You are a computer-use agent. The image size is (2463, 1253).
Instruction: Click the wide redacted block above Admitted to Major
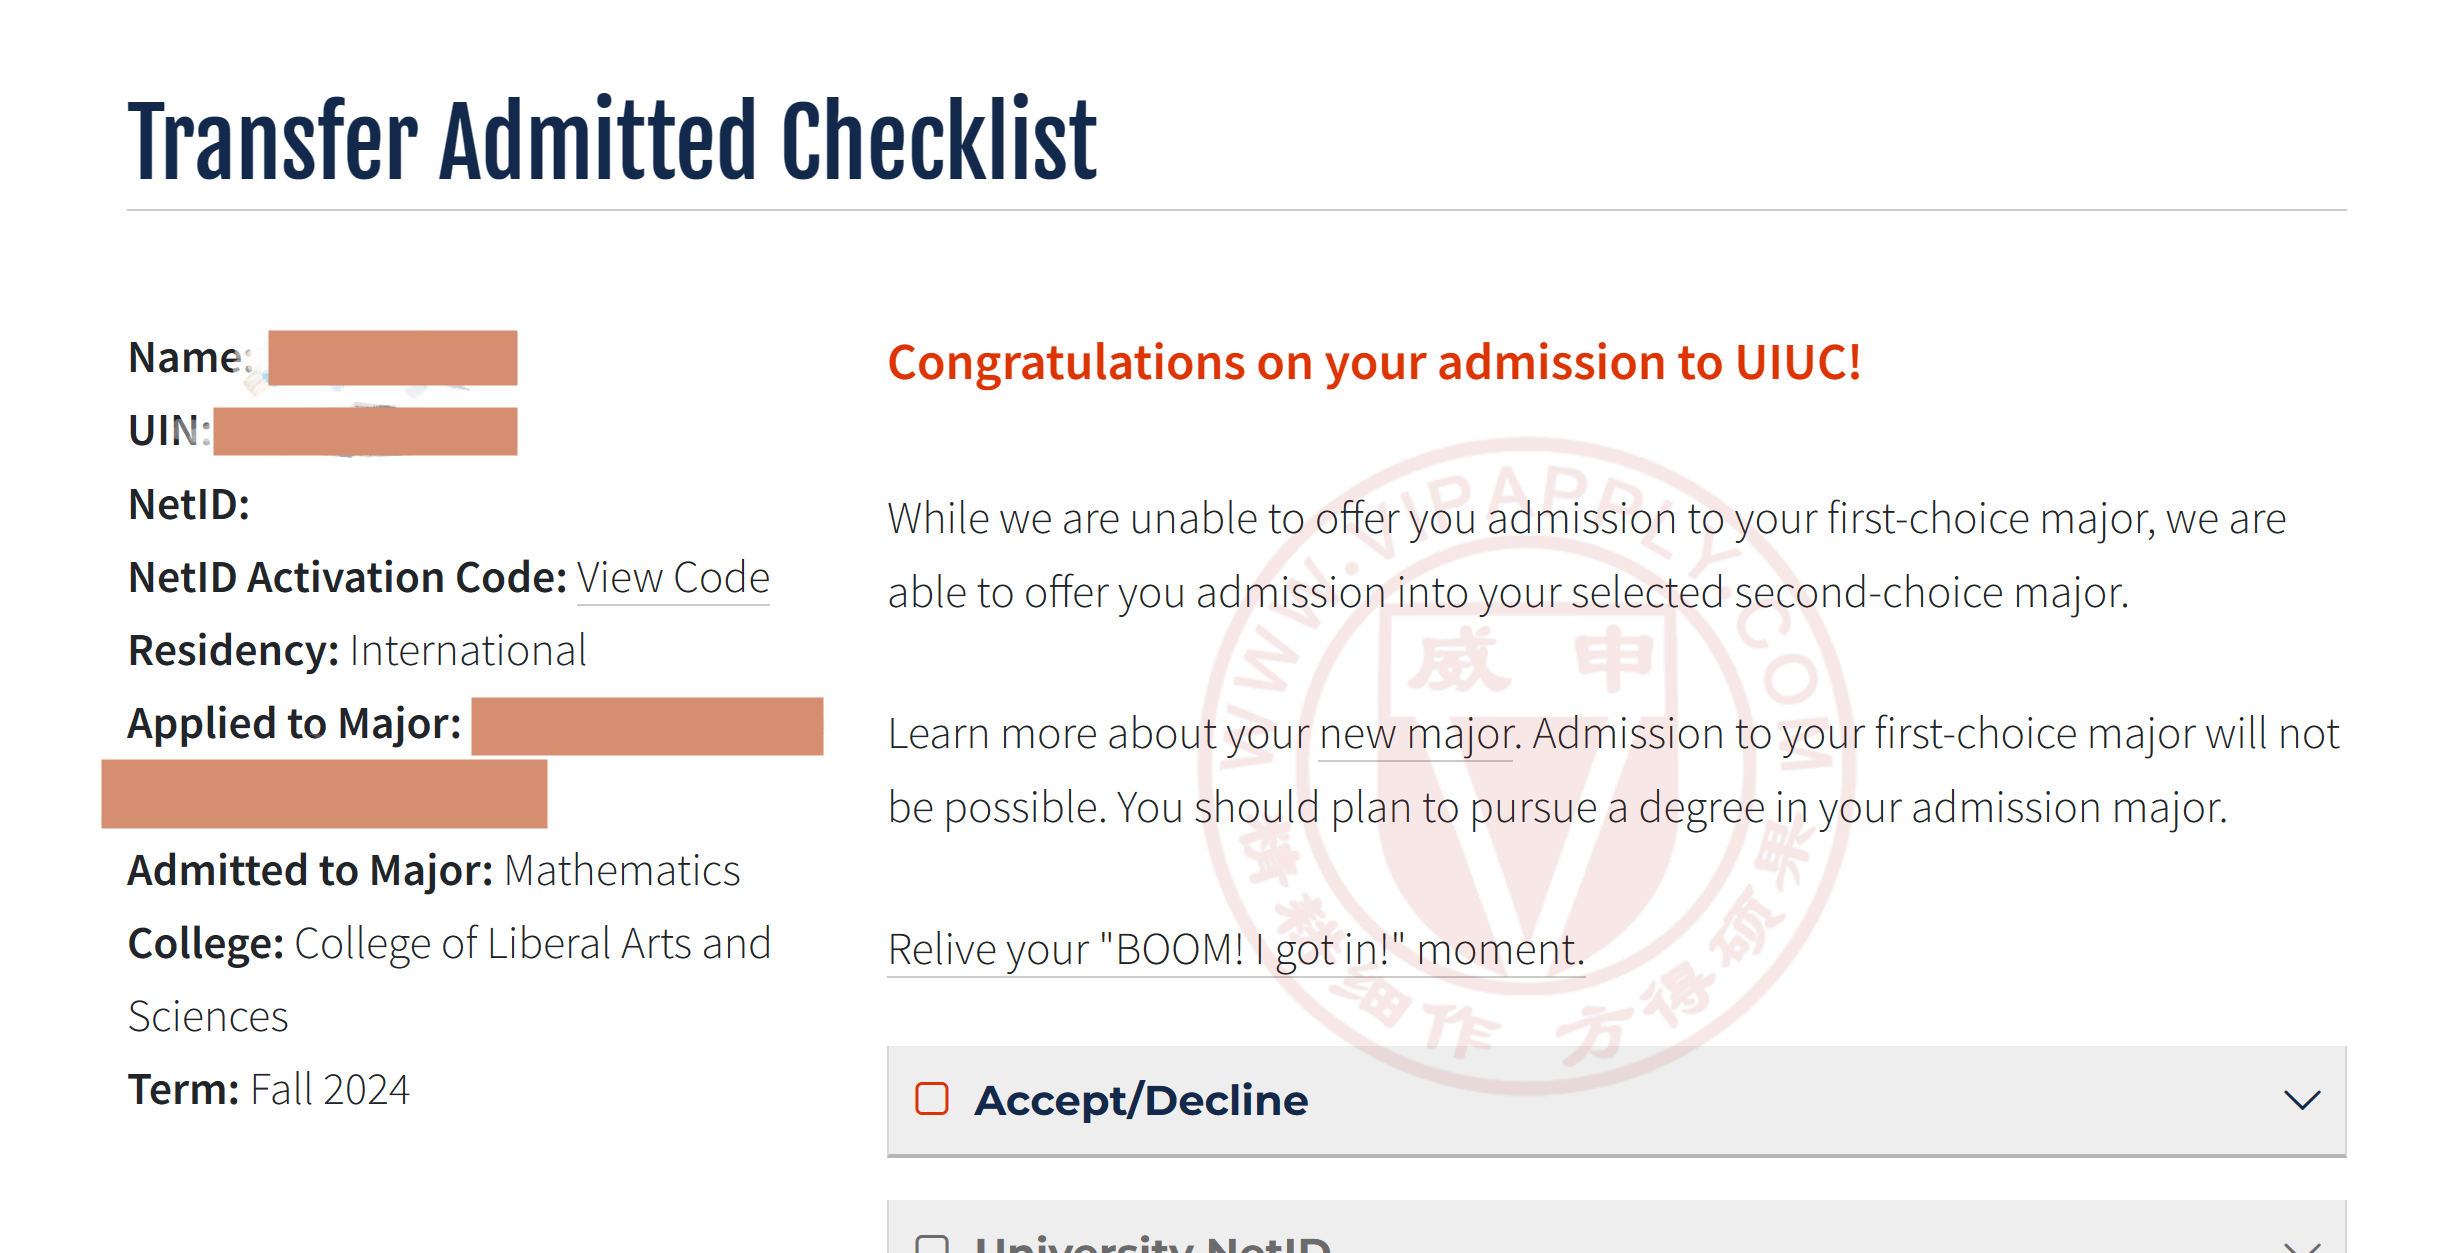click(x=324, y=794)
